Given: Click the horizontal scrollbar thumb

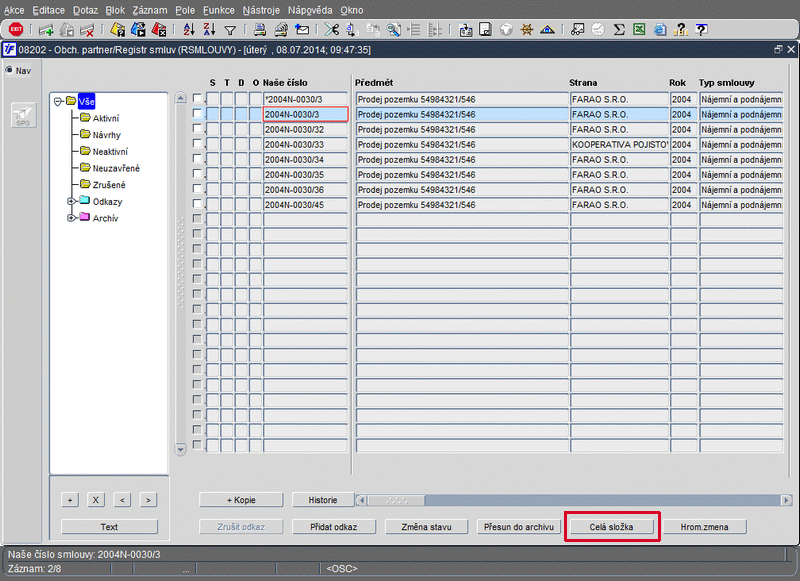Looking at the screenshot, I should point(396,500).
